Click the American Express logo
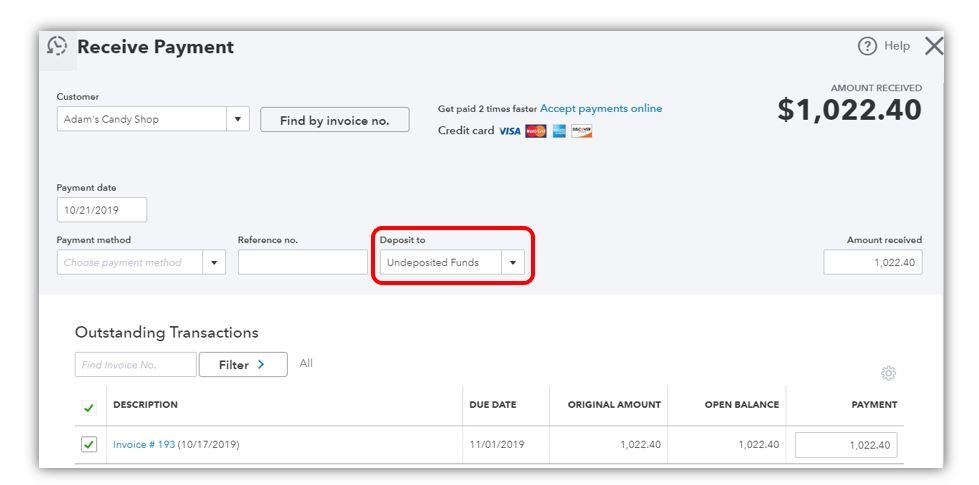 pos(559,131)
